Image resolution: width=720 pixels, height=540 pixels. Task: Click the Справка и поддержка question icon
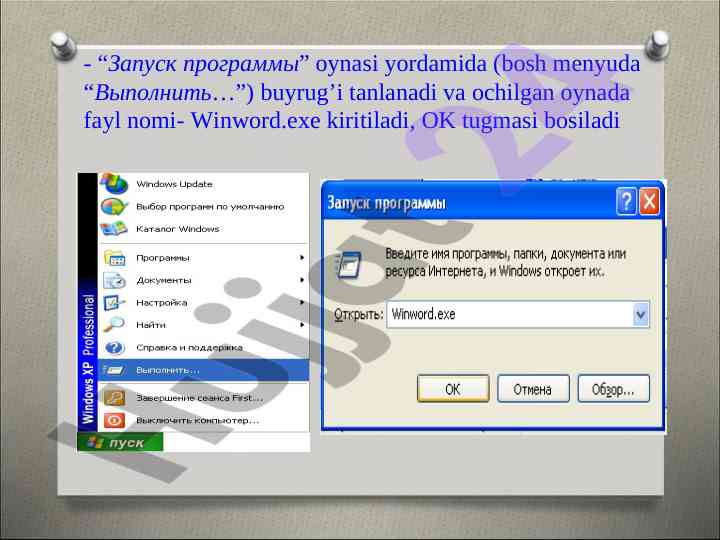114,348
